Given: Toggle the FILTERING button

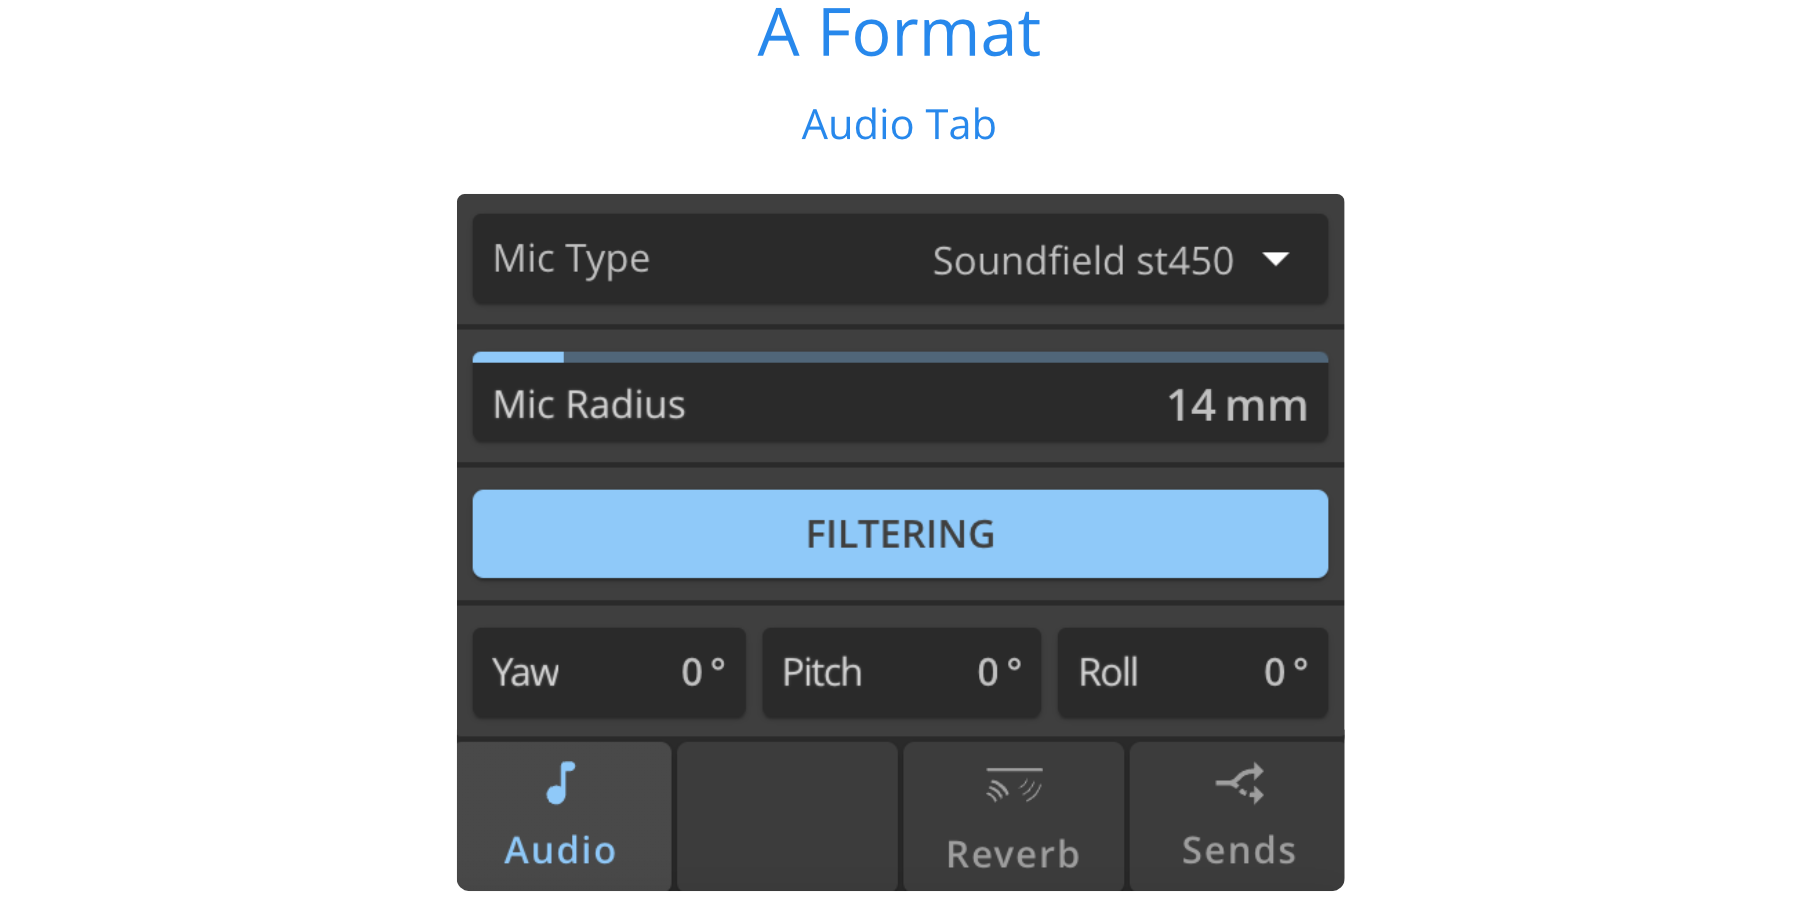Looking at the screenshot, I should tap(900, 534).
